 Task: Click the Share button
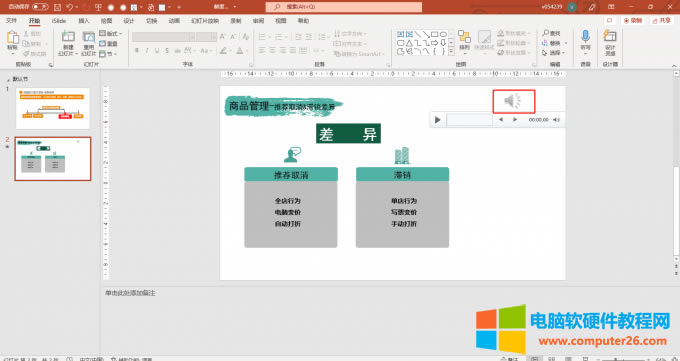[x=661, y=20]
